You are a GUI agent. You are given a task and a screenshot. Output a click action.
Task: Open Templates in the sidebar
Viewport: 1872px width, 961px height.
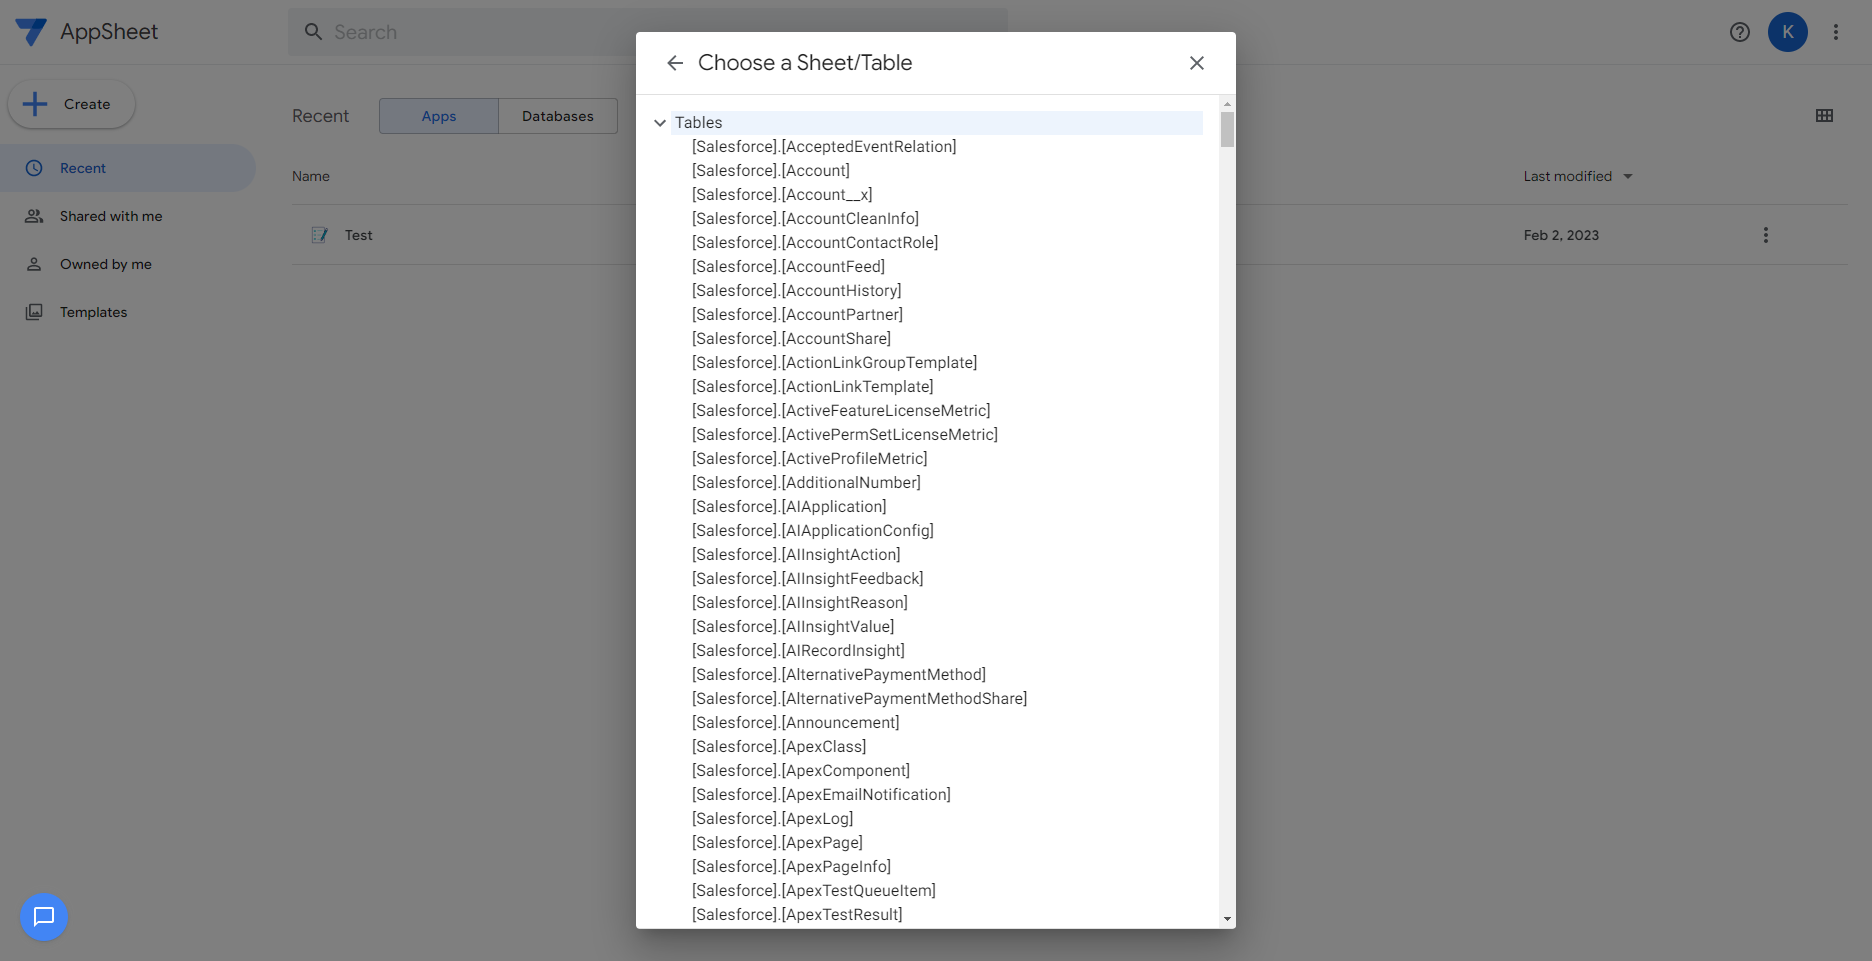128,312
